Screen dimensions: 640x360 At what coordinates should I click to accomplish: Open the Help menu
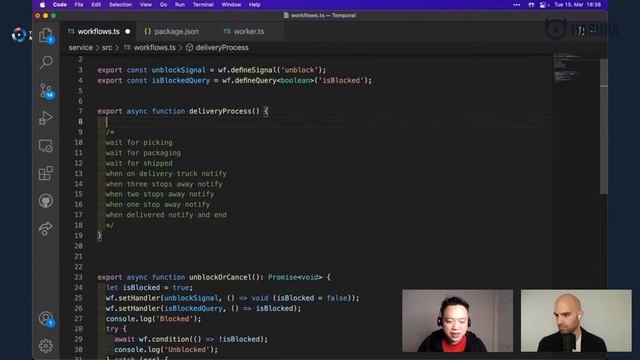click(255, 5)
